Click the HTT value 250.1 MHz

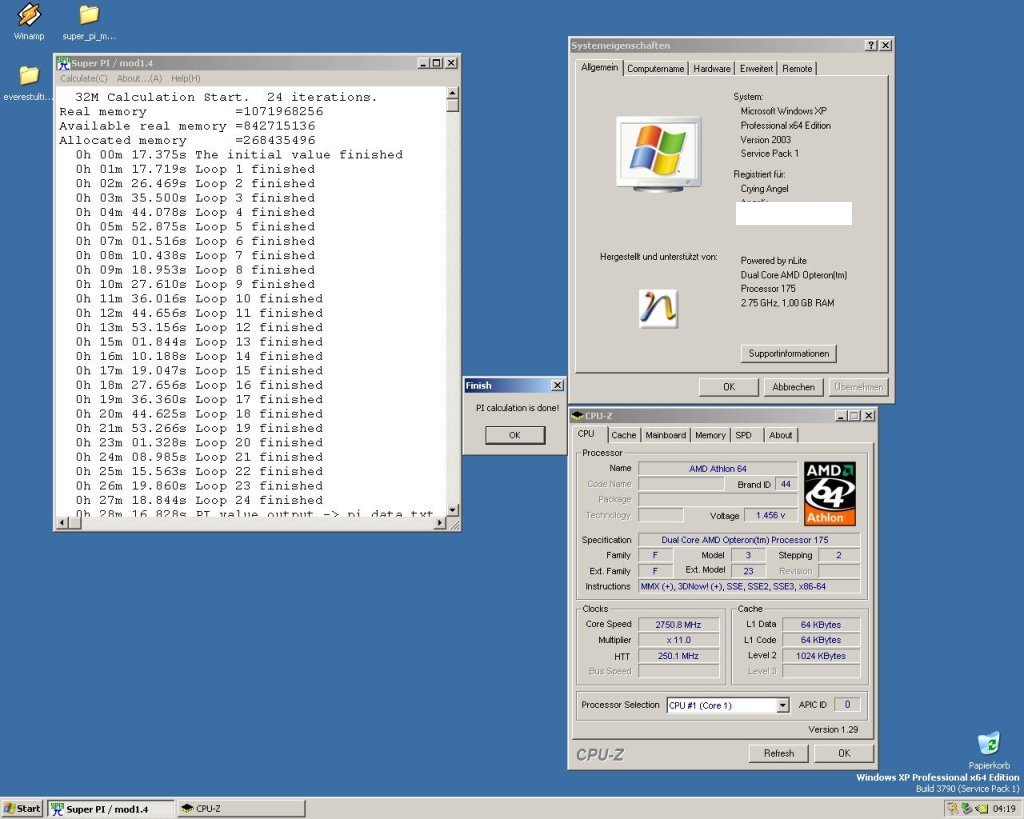[678, 656]
